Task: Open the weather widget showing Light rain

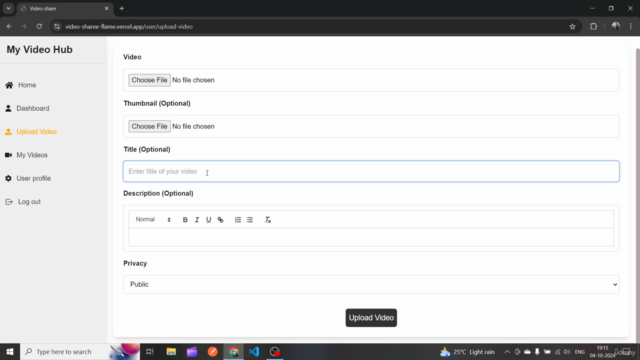Action: (x=467, y=351)
